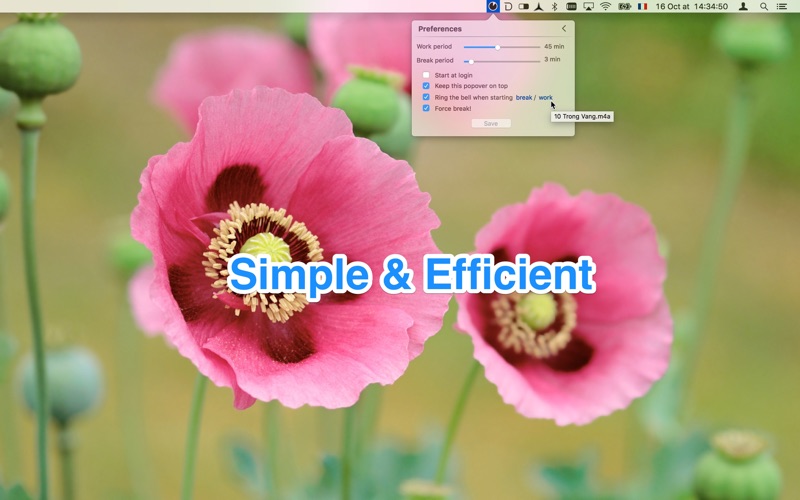The image size is (800, 500).
Task: Toggle Ring the bell checkbox
Action: tap(426, 97)
